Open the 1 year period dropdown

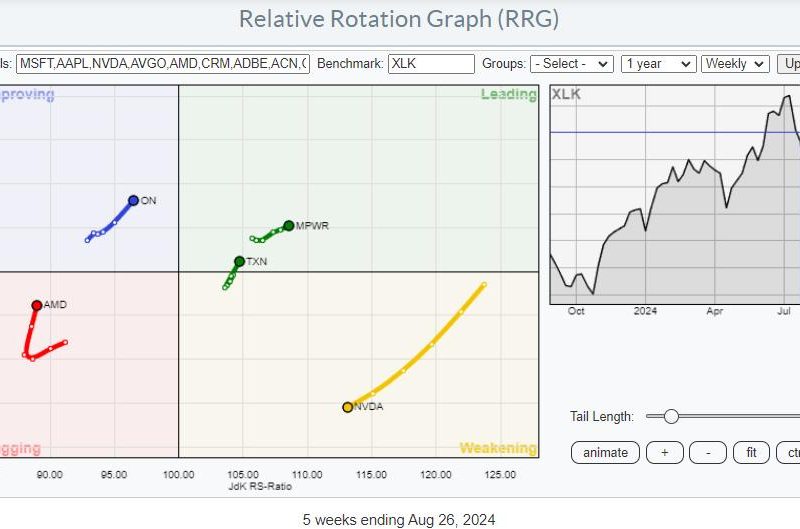coord(658,64)
